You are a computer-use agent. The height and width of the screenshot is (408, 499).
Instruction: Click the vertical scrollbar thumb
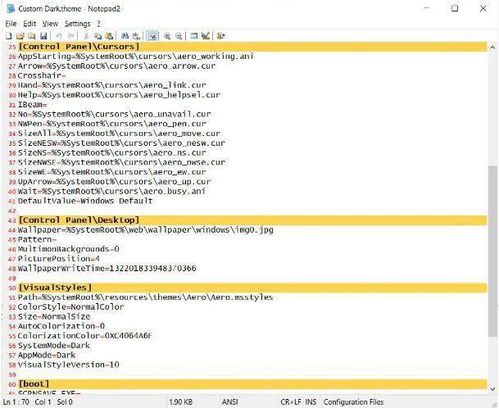(492, 251)
